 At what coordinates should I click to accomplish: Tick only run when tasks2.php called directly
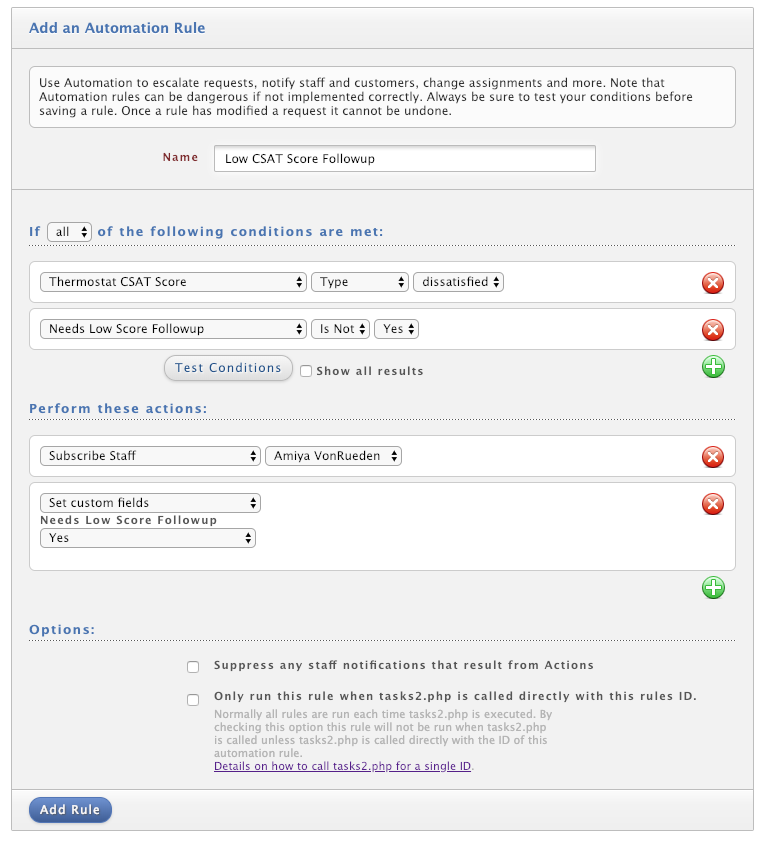(x=193, y=699)
